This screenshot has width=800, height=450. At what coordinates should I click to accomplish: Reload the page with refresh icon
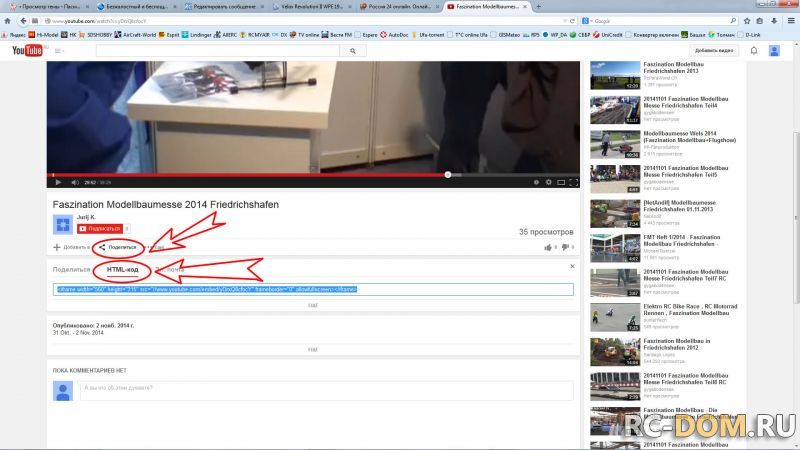(x=572, y=21)
